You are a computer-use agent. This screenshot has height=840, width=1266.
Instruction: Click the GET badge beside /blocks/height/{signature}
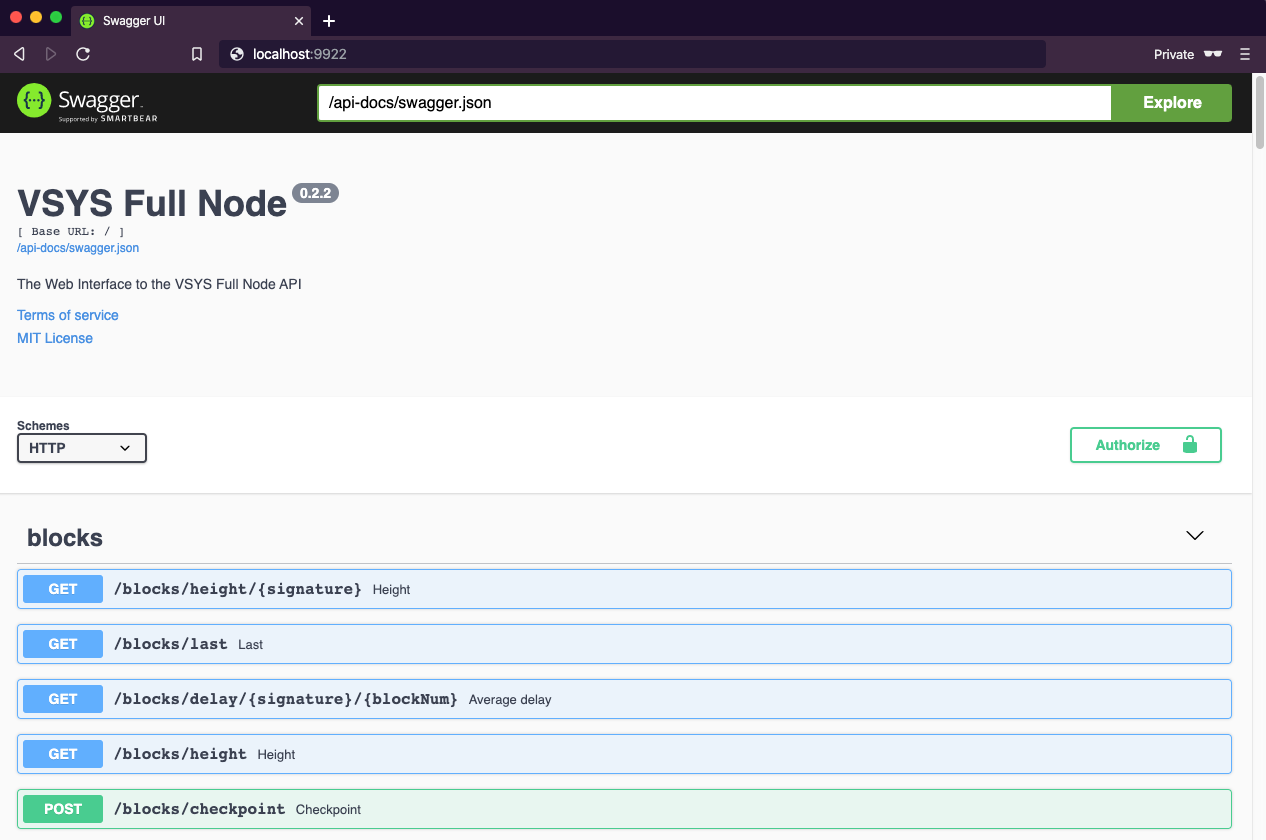point(62,588)
